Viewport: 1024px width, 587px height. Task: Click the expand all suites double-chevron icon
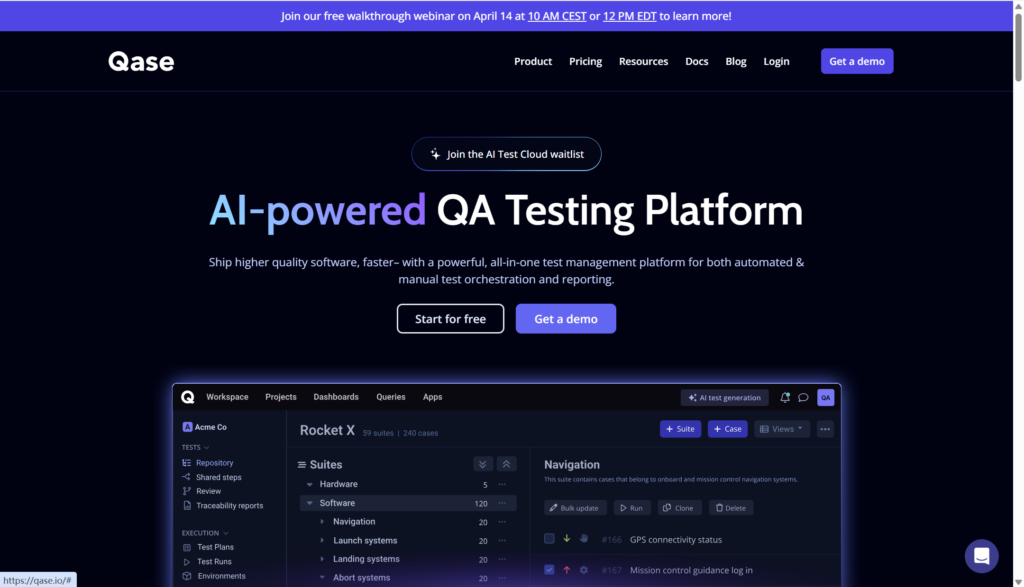click(483, 464)
